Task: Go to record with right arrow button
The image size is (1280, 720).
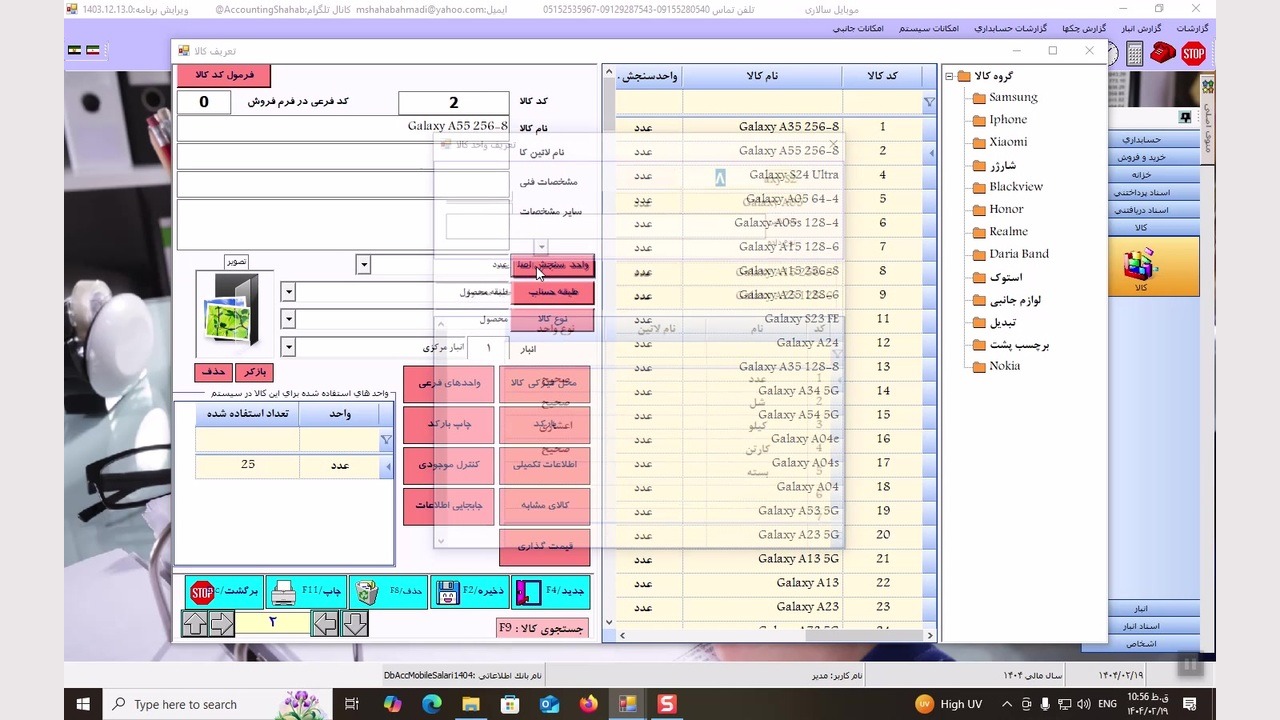Action: [x=221, y=624]
